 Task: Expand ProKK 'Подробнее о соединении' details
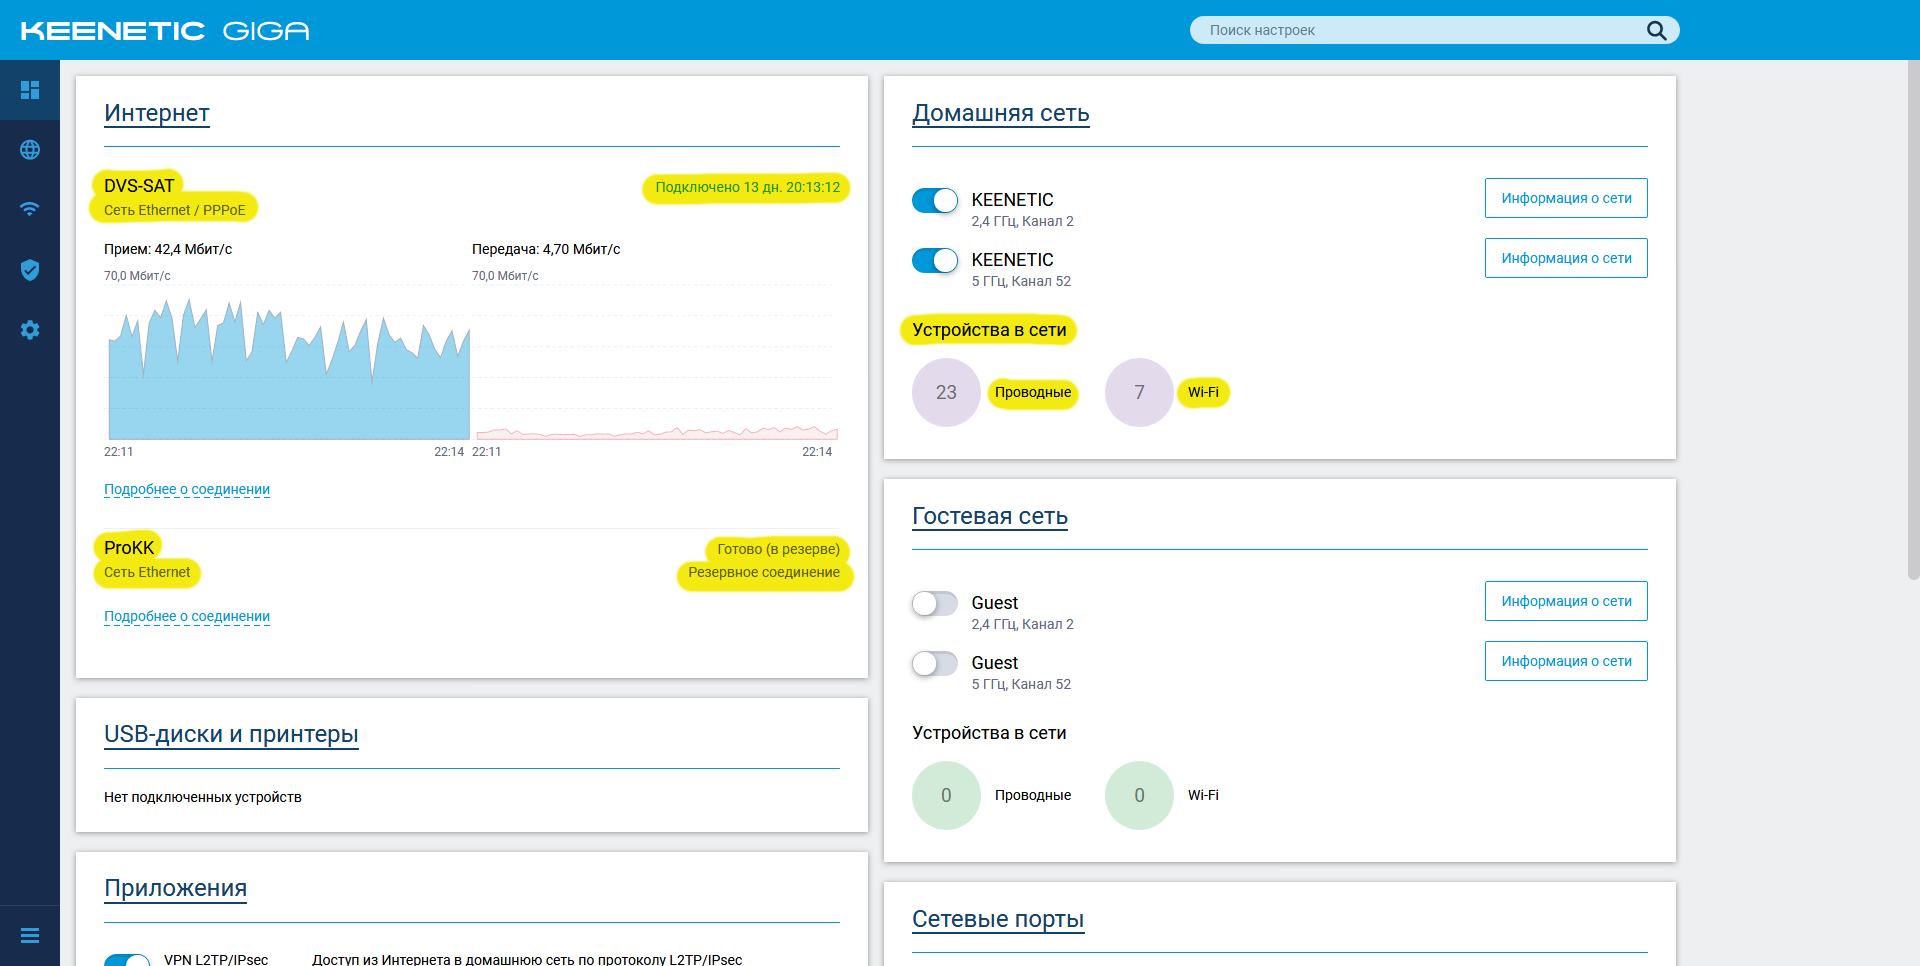click(187, 616)
